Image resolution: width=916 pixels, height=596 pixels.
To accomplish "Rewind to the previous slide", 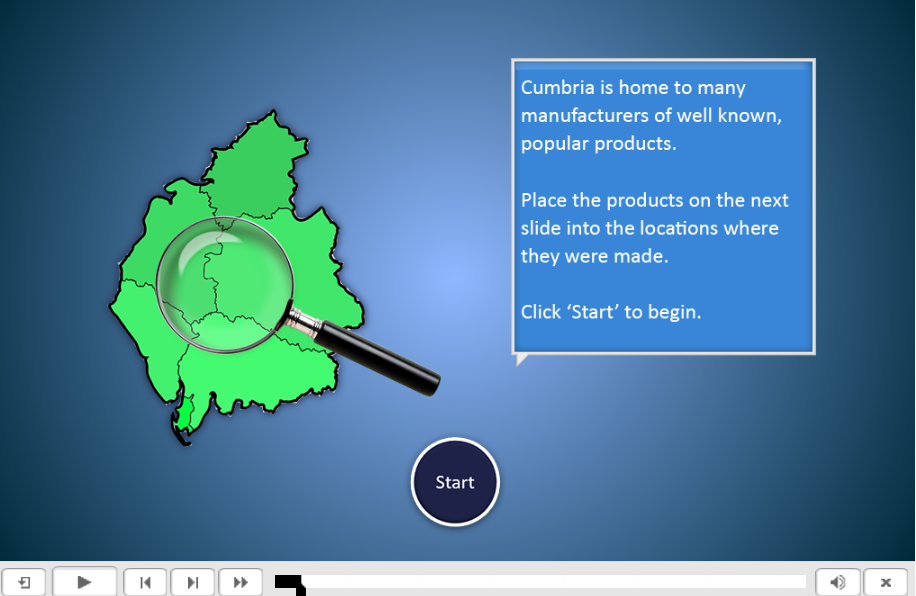I will point(145,582).
